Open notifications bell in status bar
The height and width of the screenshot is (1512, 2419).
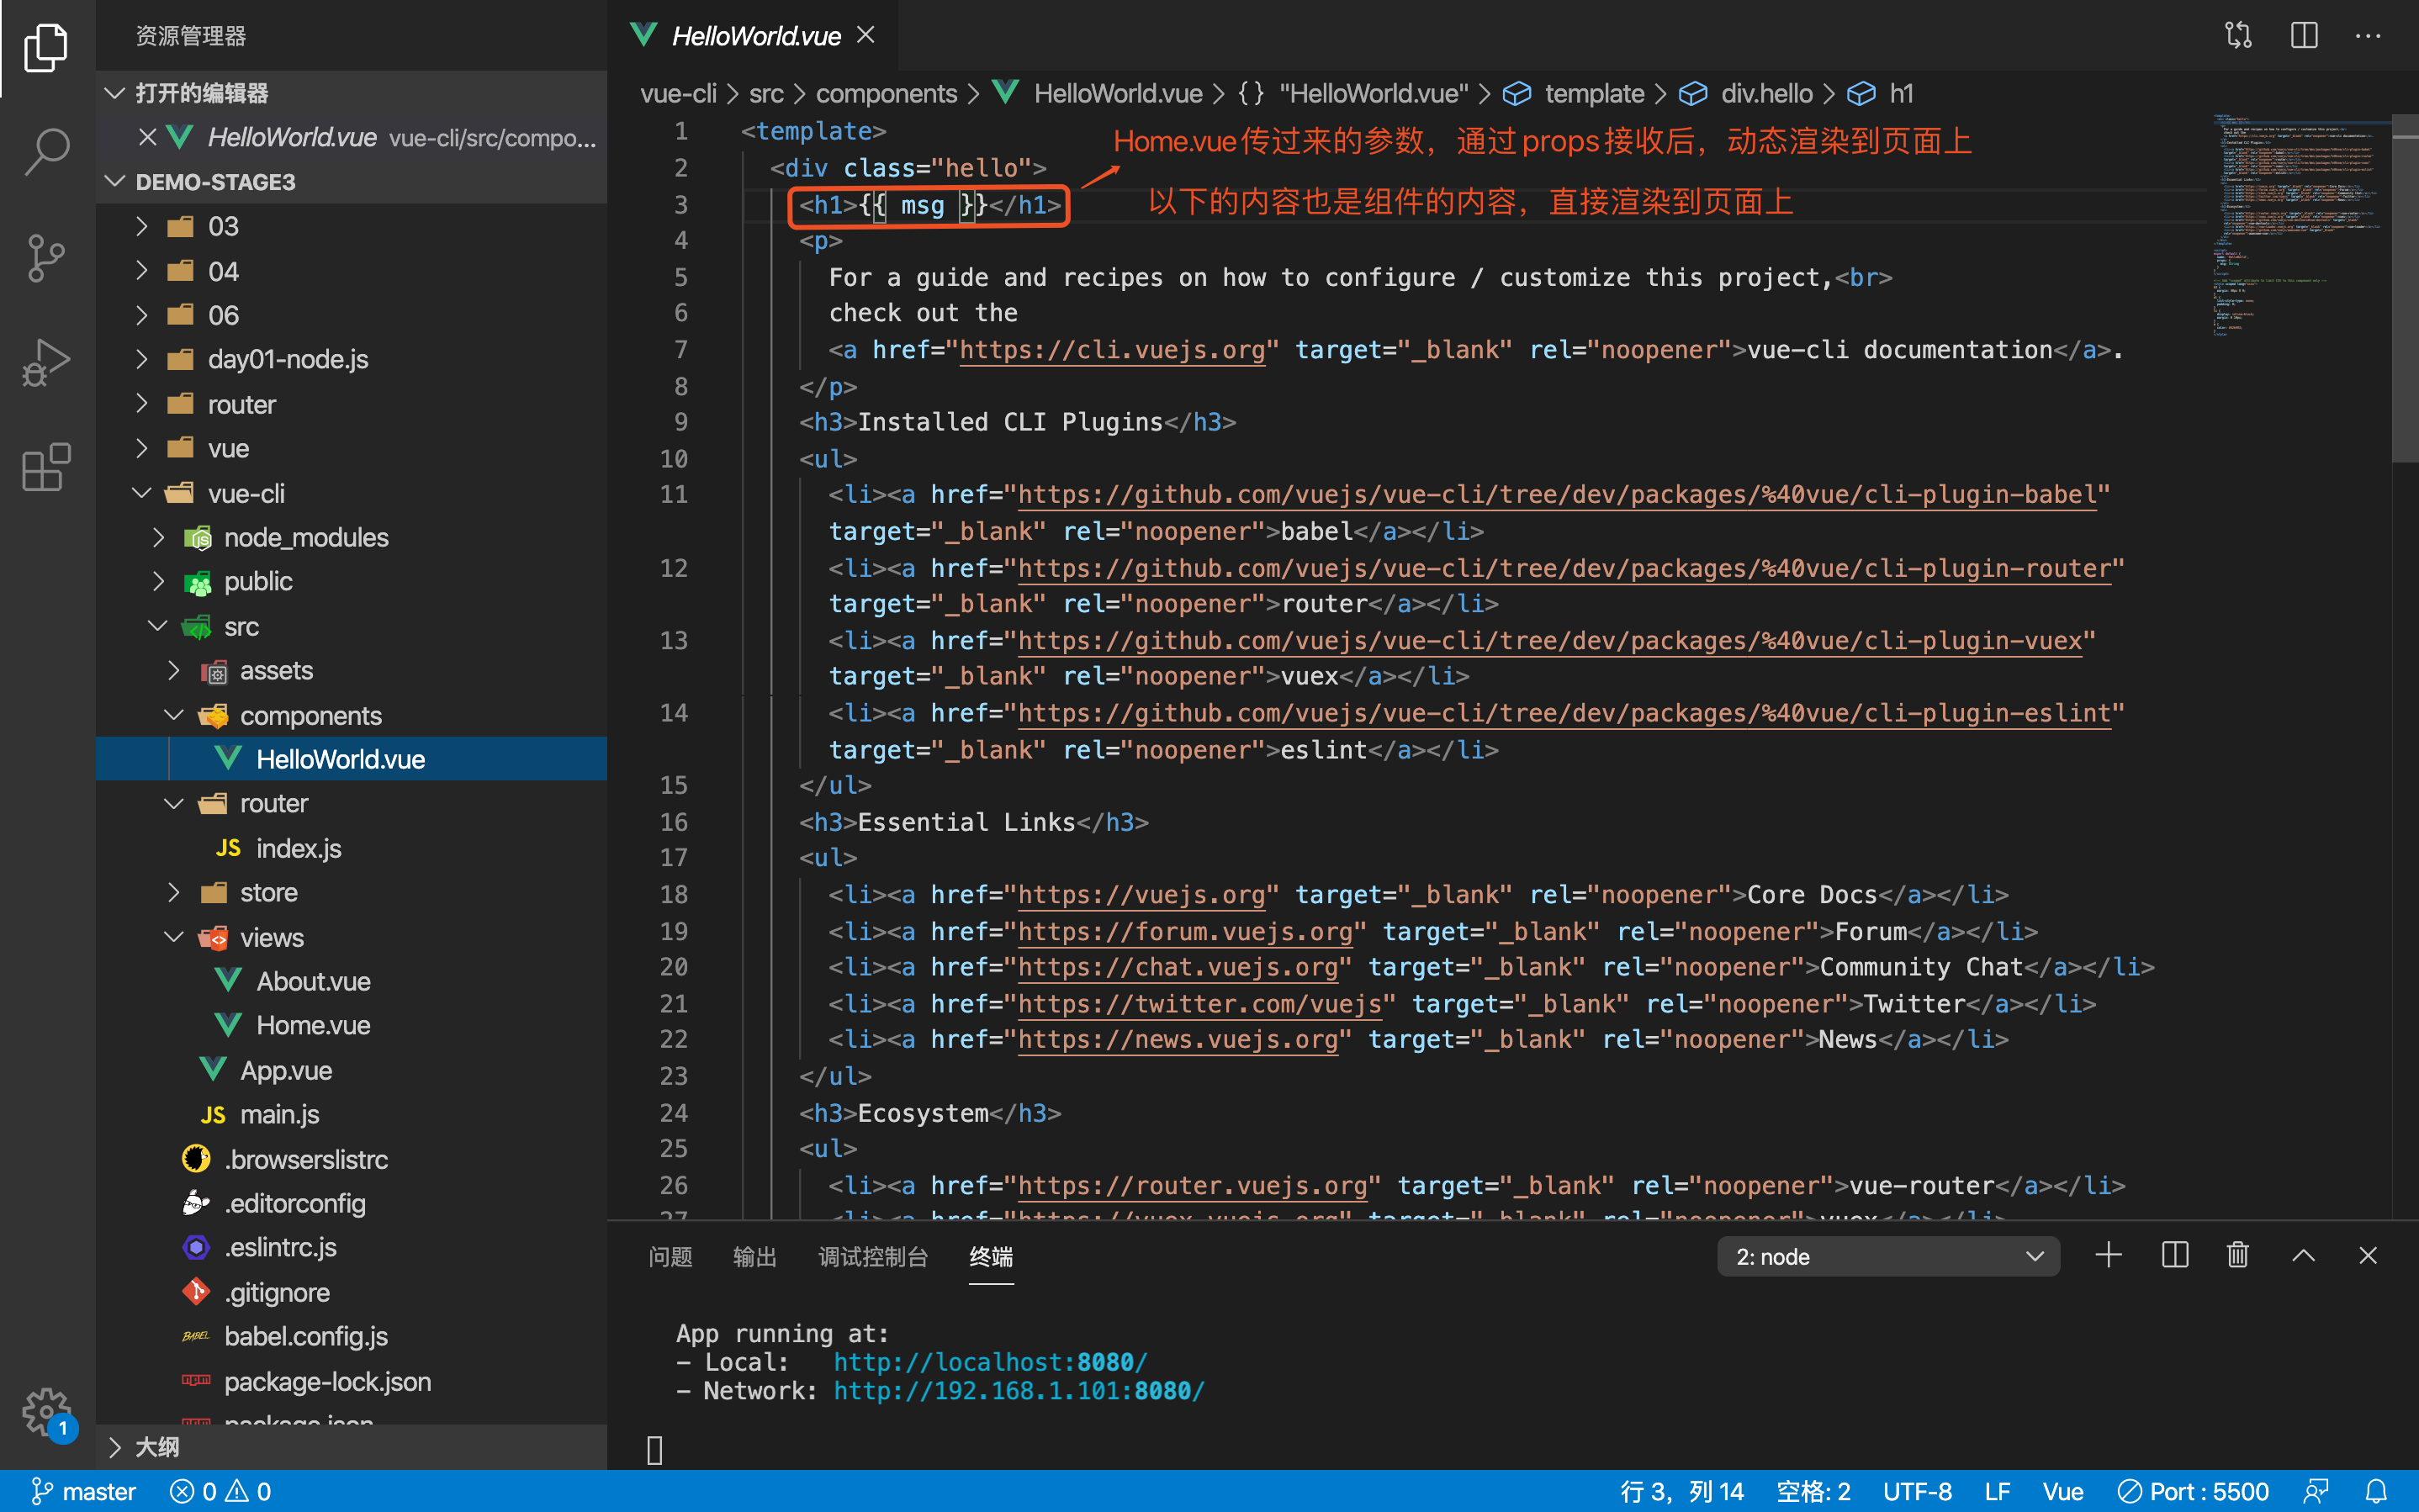point(2377,1492)
